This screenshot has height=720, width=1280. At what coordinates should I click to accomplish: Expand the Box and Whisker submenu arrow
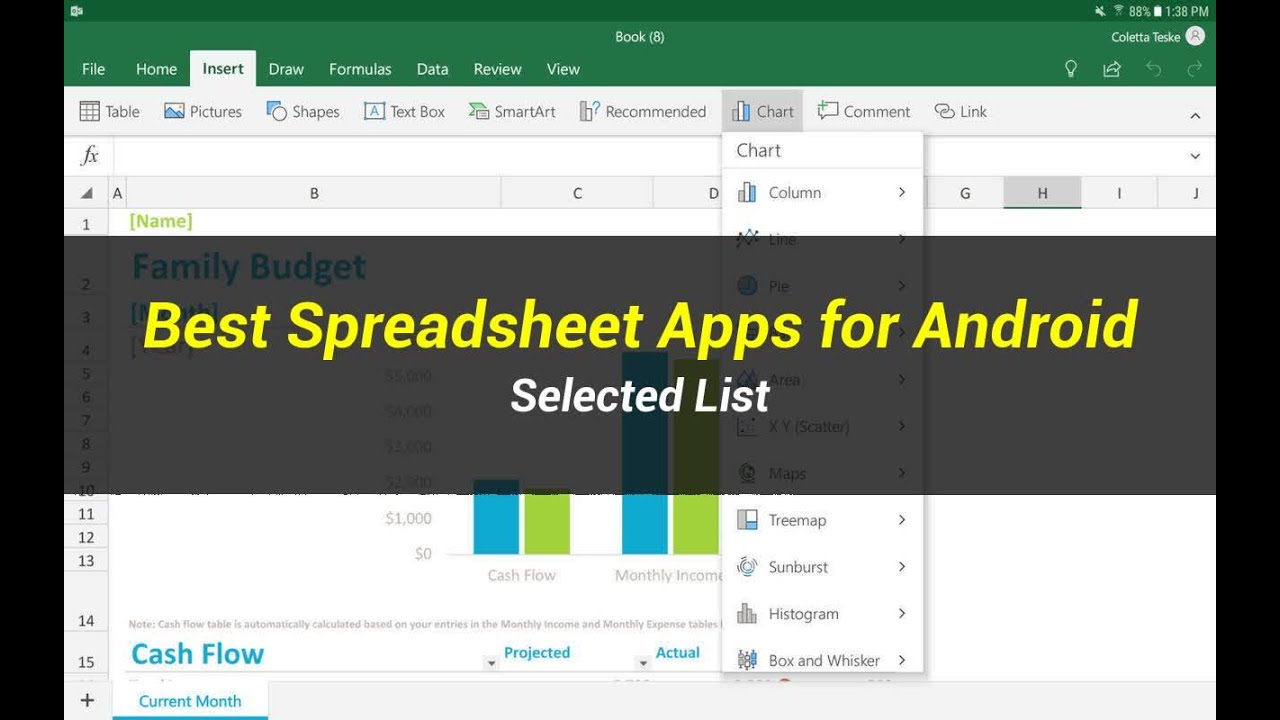pyautogui.click(x=902, y=660)
